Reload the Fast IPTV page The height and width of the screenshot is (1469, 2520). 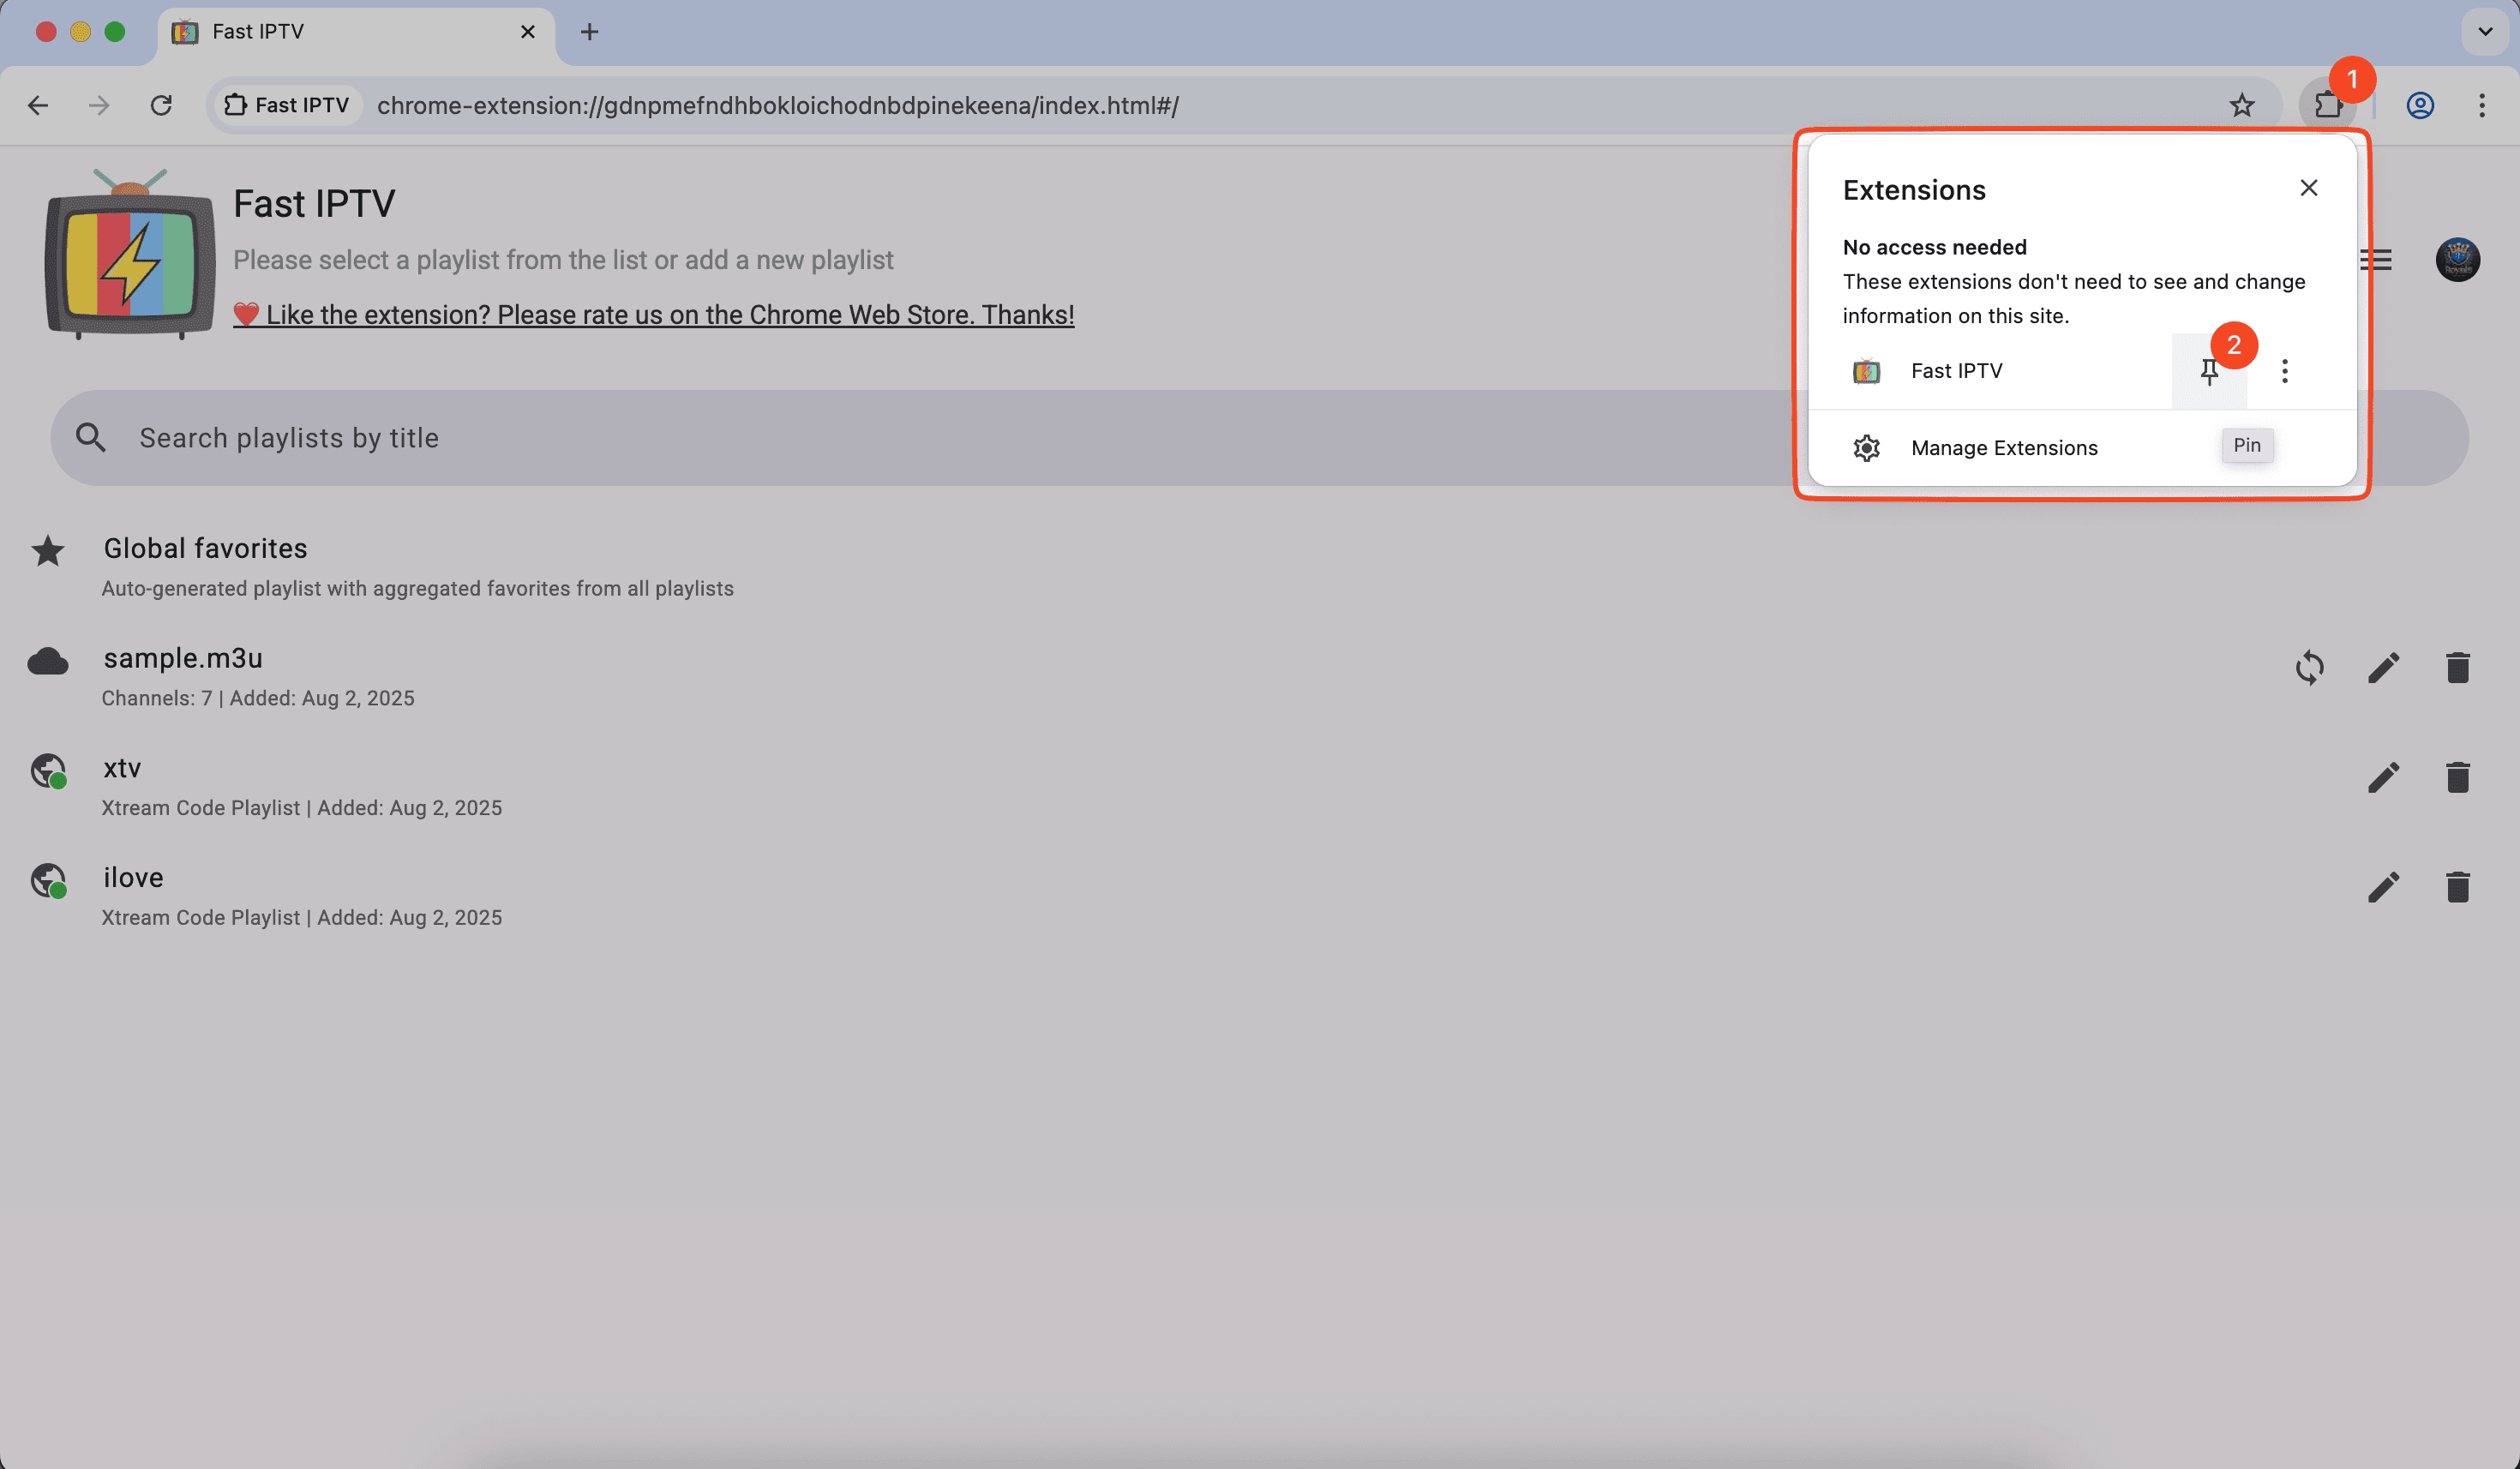pos(161,105)
